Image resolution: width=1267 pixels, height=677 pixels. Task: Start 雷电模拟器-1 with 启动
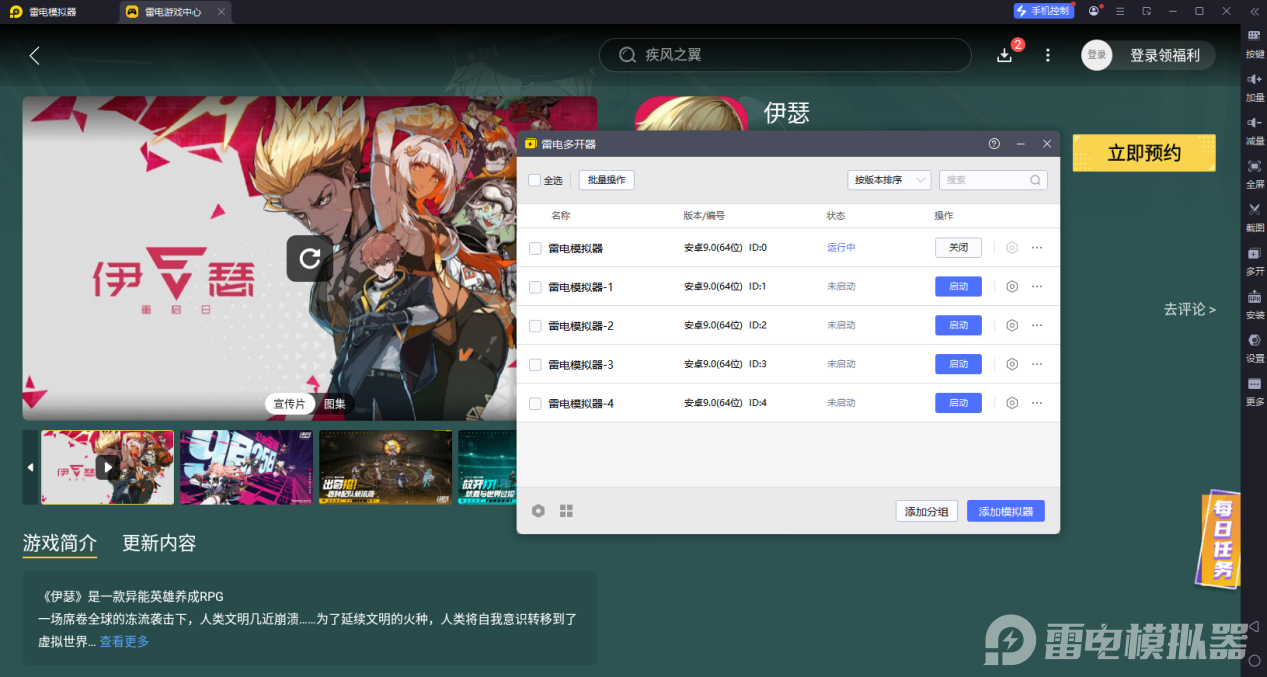click(958, 286)
